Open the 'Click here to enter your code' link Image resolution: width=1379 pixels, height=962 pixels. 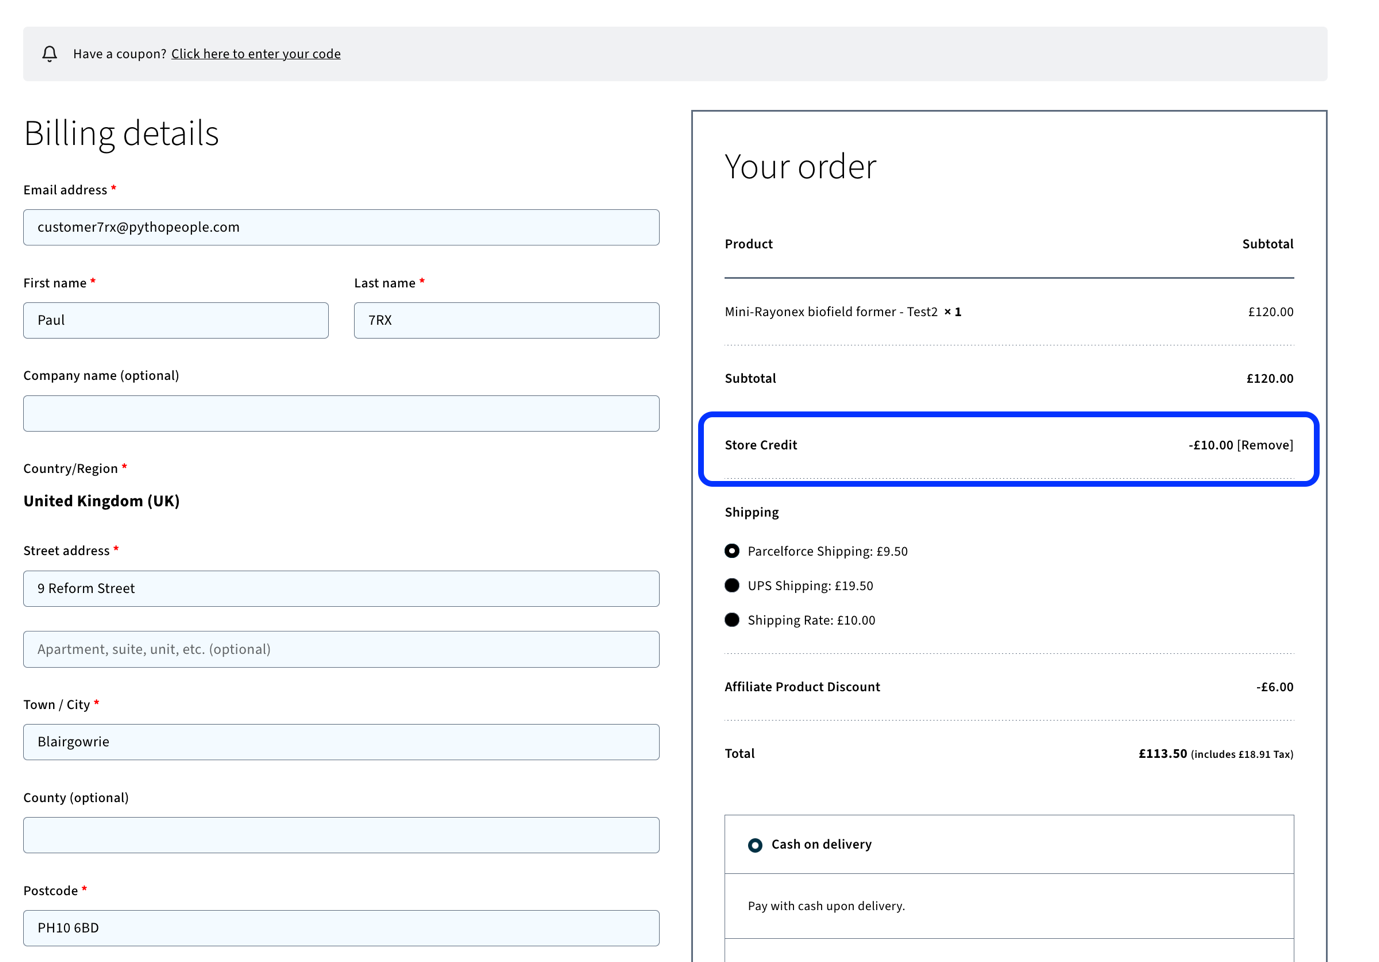[x=256, y=54]
